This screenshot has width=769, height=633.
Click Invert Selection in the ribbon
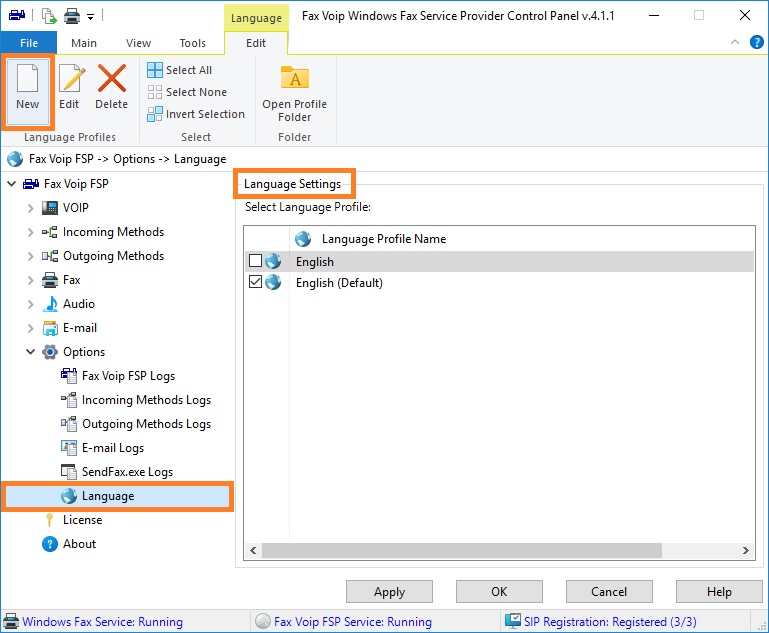coord(196,114)
